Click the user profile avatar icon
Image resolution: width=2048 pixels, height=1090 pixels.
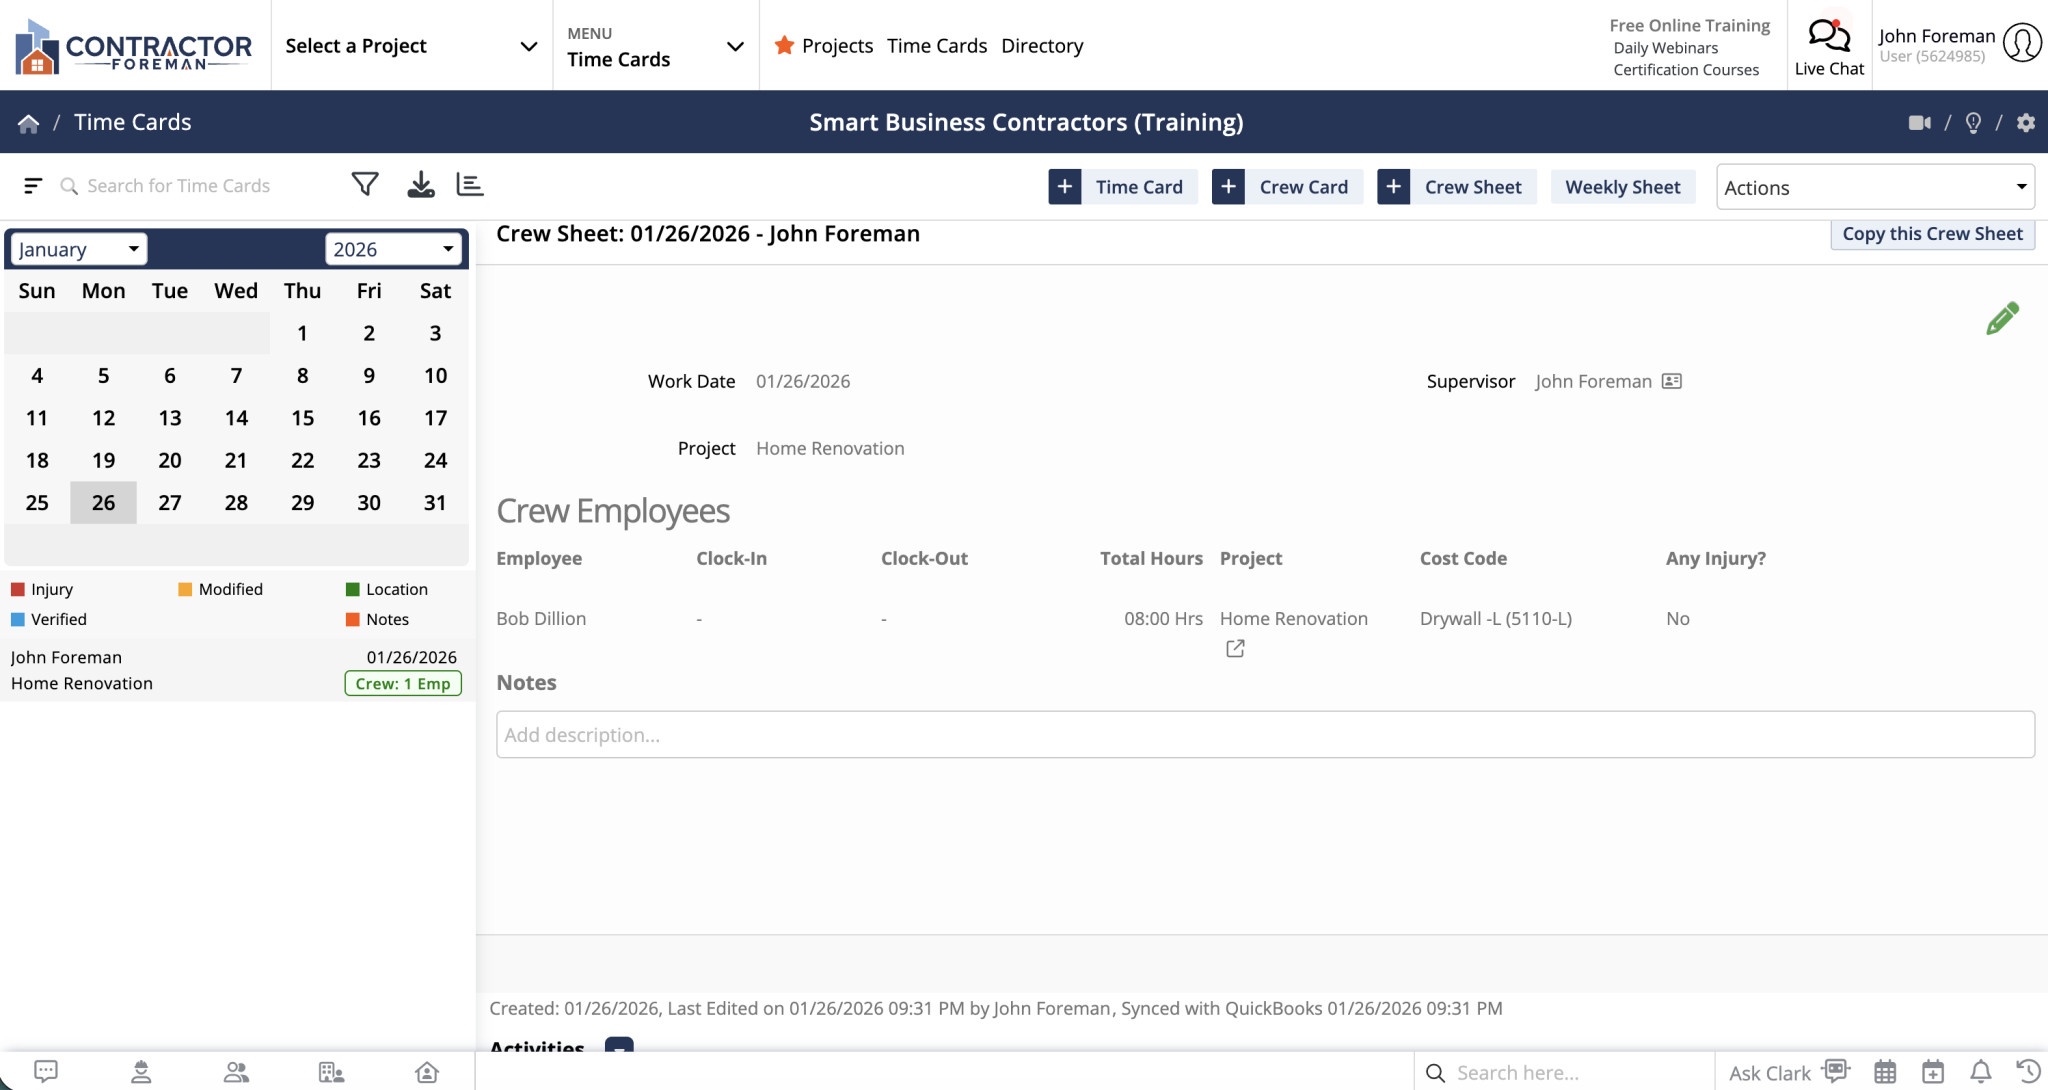[2022, 43]
